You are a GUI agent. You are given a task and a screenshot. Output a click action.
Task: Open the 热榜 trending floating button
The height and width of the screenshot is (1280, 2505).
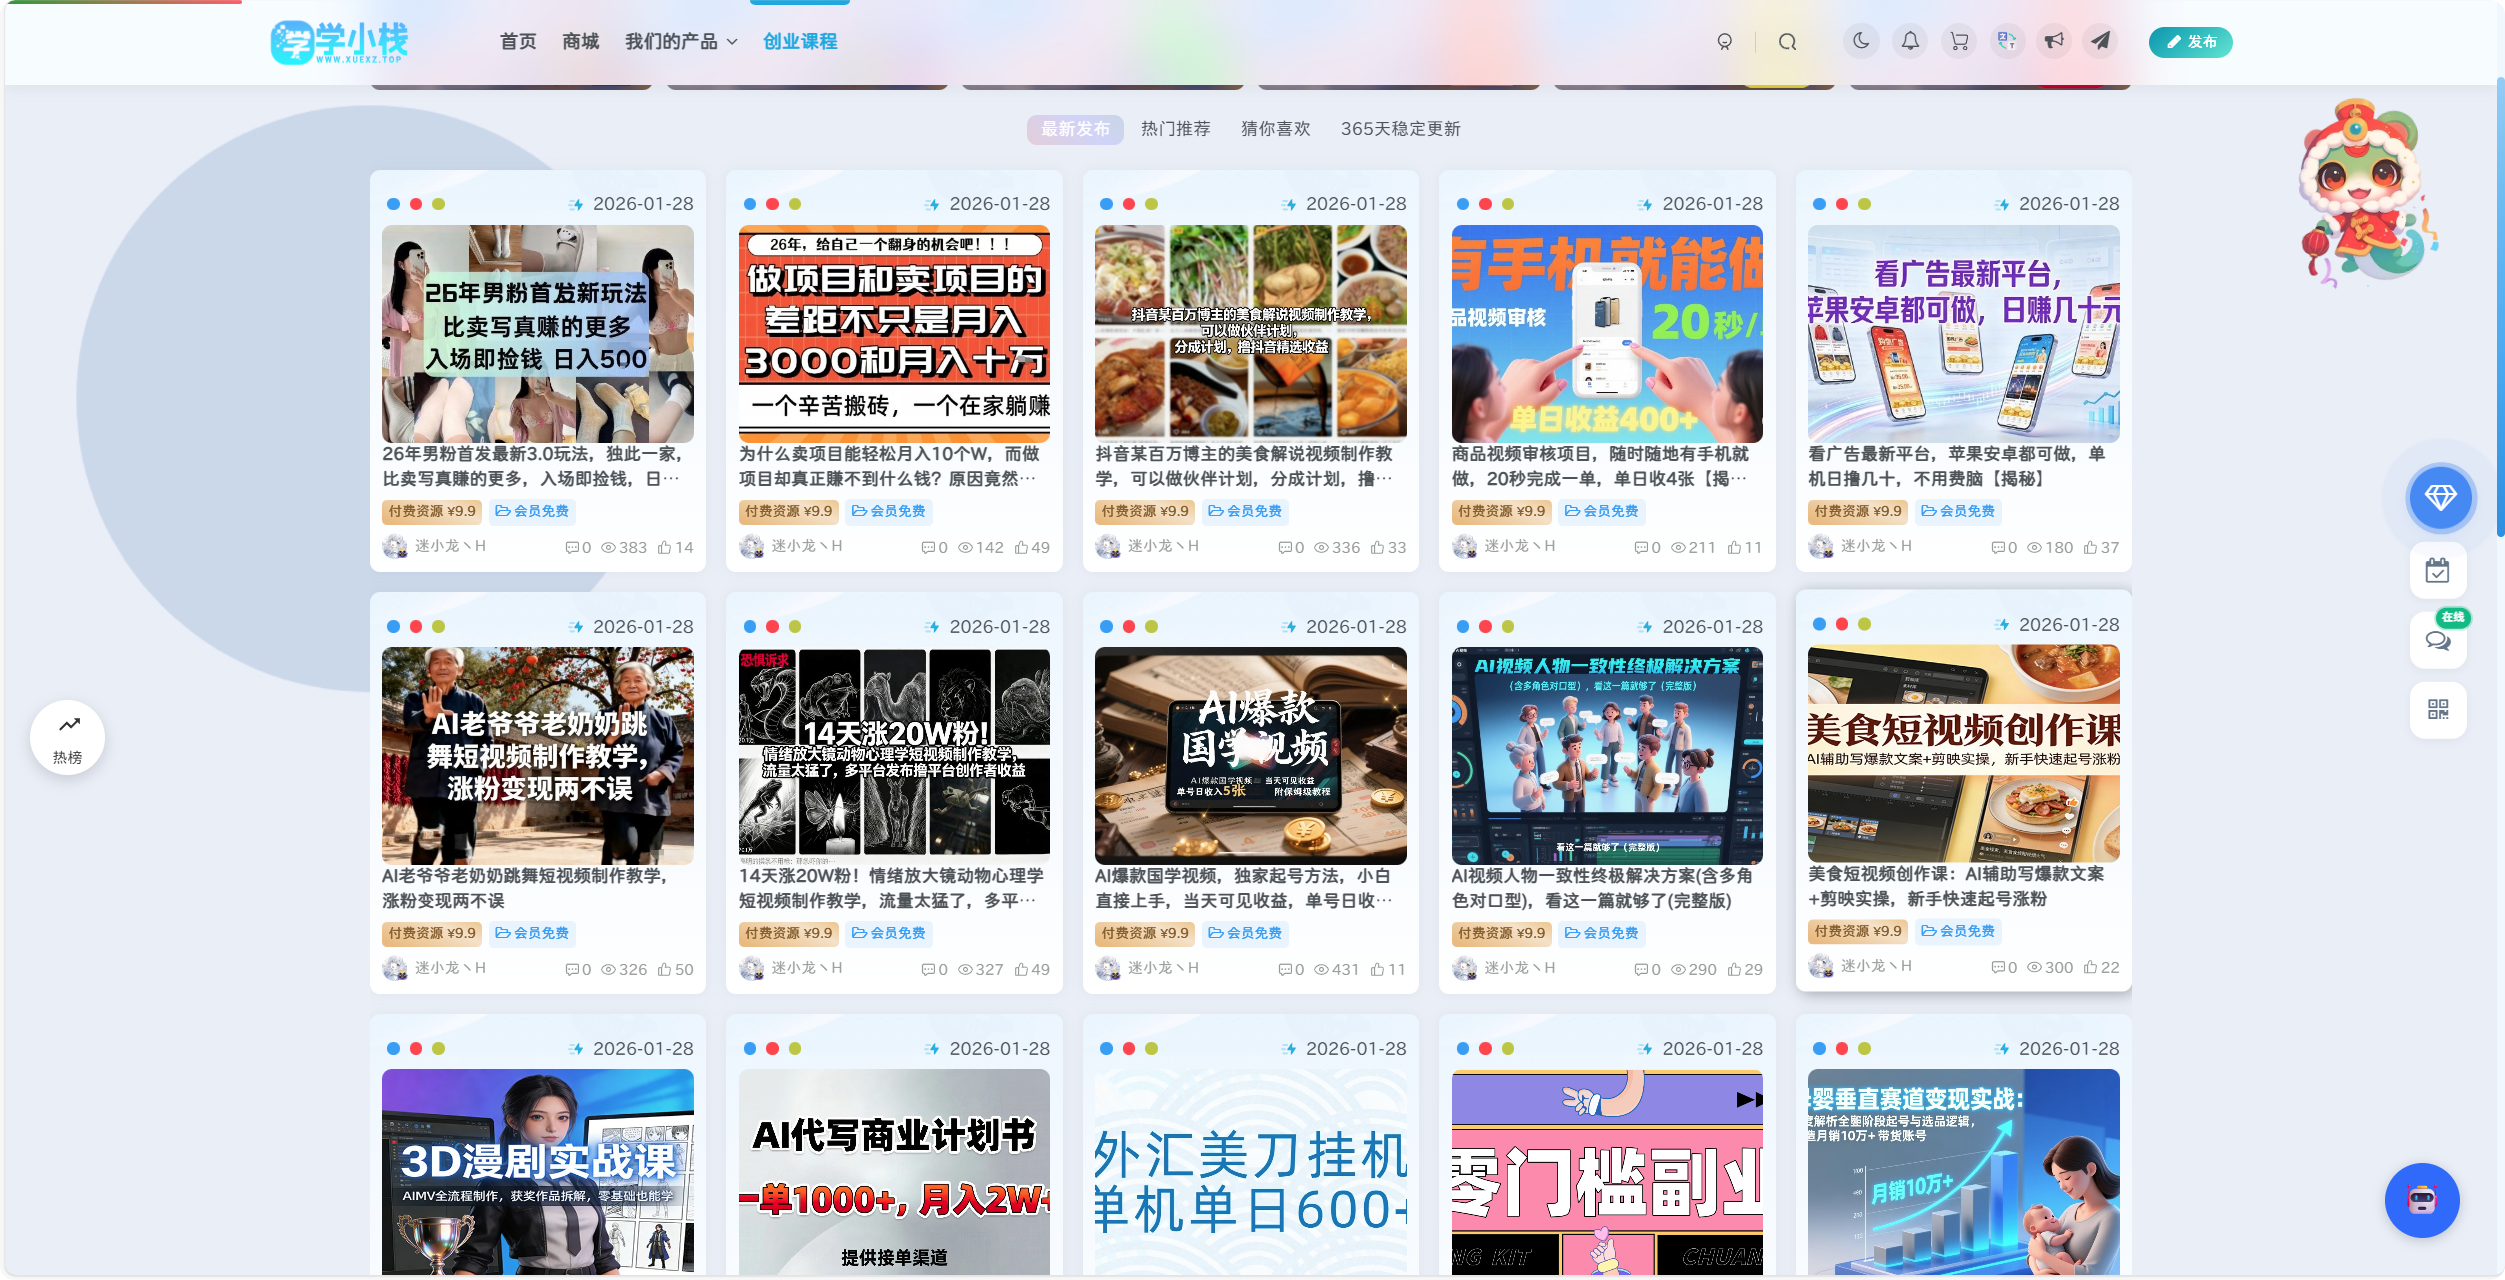pos(68,738)
